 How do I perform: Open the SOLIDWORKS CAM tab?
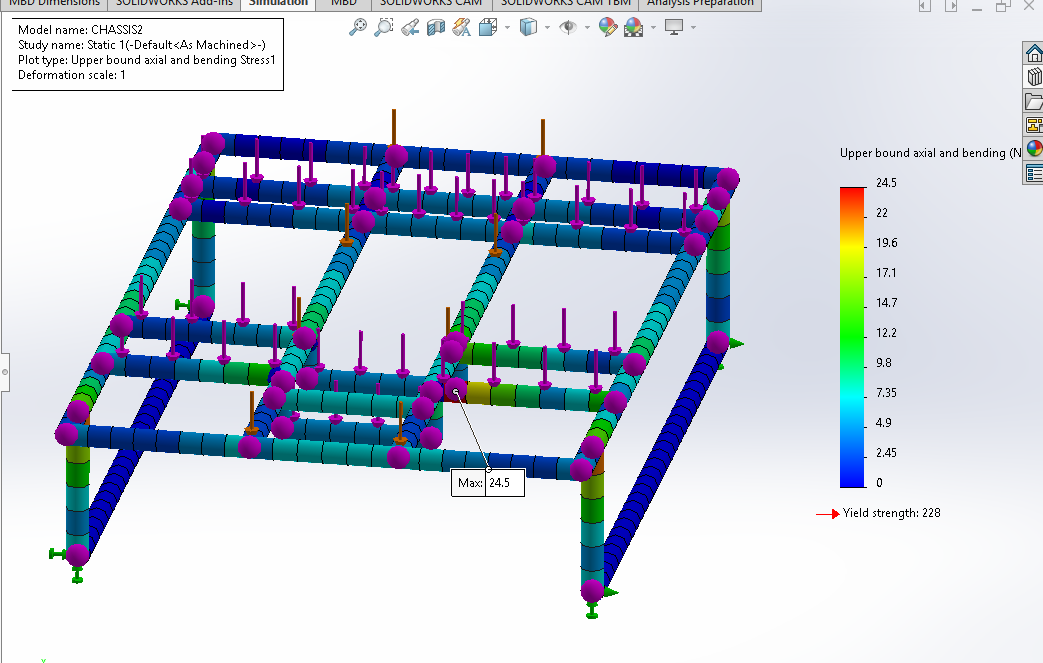pos(431,3)
